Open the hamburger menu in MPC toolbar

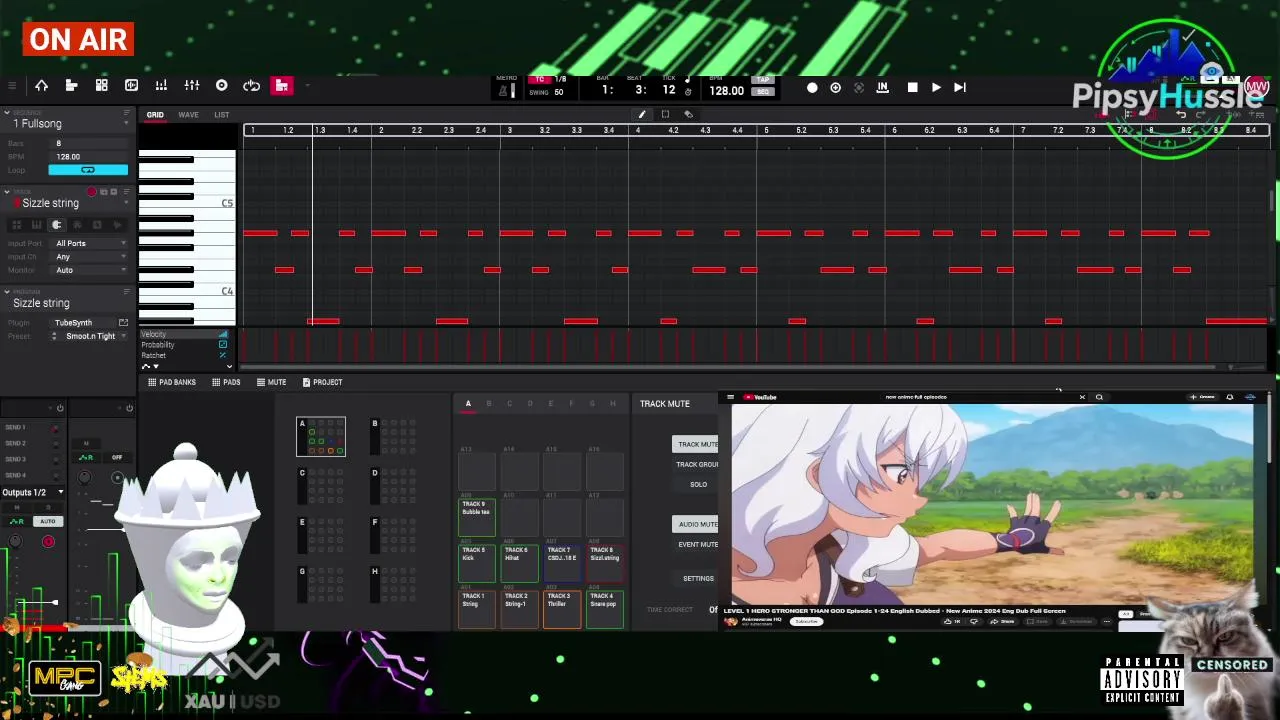point(12,86)
